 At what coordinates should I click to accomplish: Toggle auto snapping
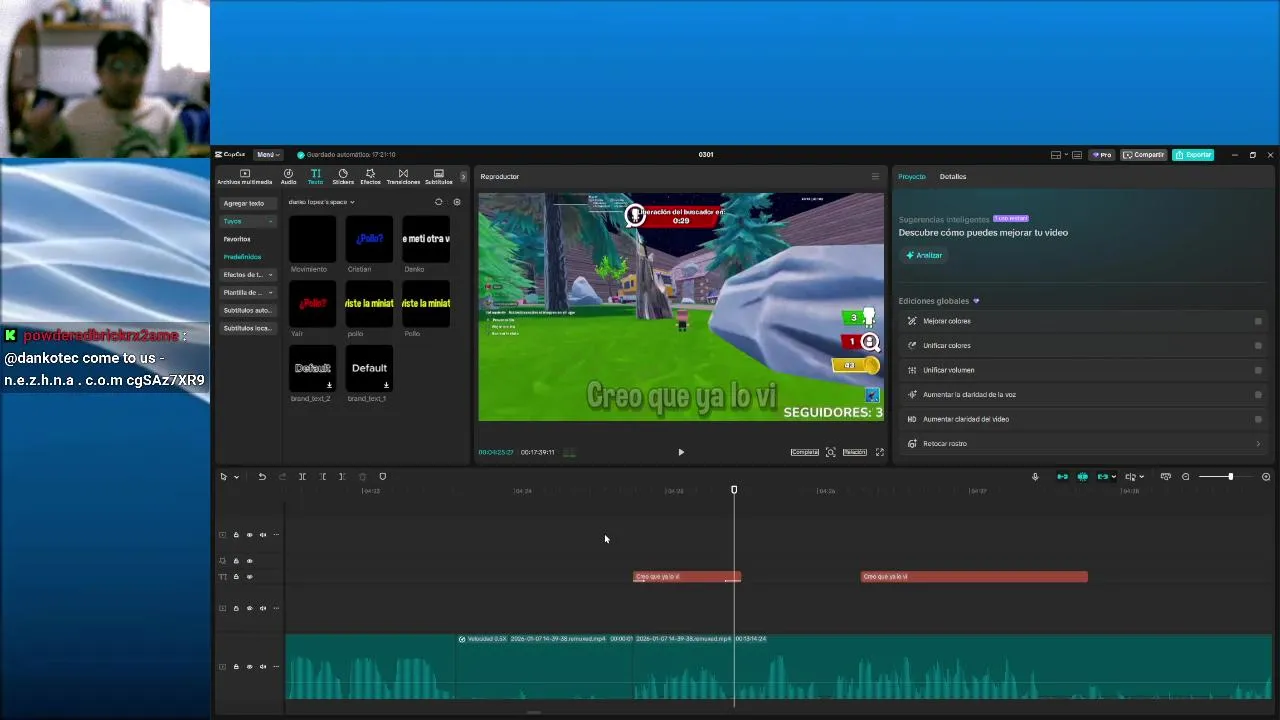click(x=1083, y=477)
